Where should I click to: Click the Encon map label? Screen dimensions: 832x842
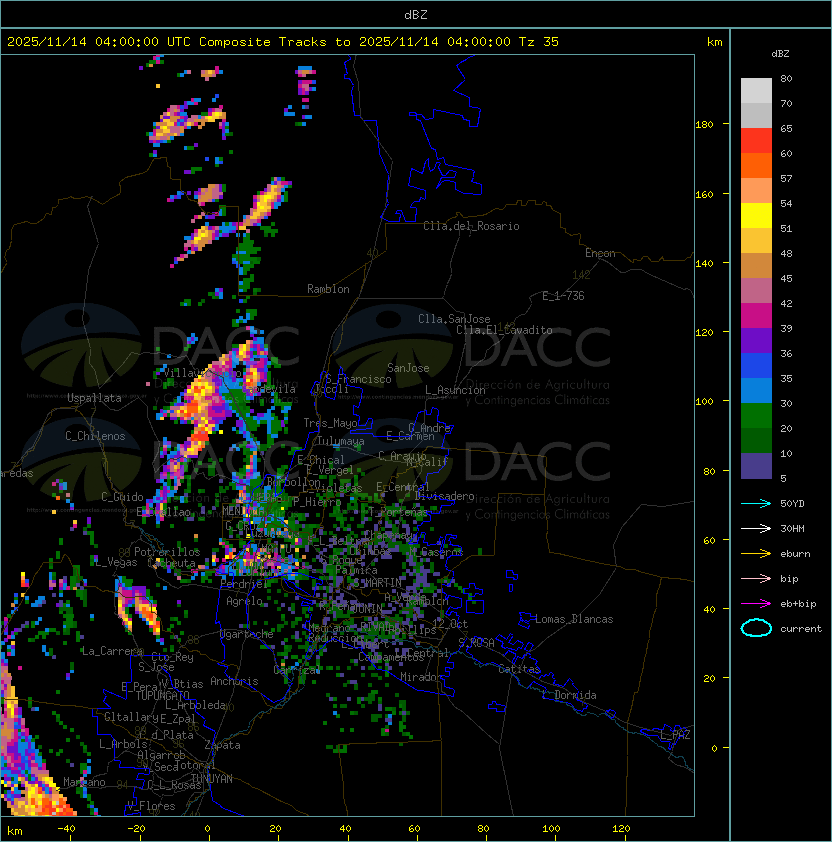tap(600, 253)
